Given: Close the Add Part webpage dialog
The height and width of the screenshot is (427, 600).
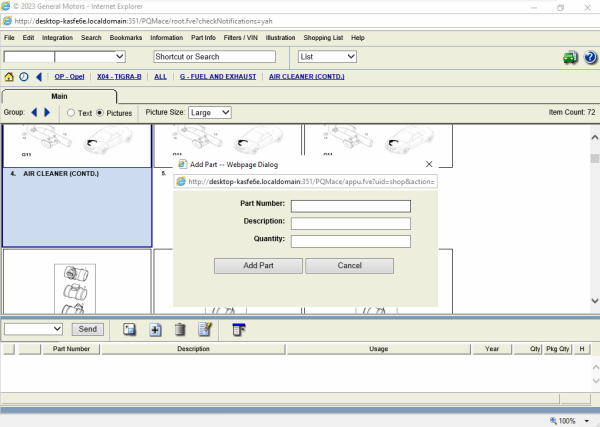Looking at the screenshot, I should [x=429, y=164].
